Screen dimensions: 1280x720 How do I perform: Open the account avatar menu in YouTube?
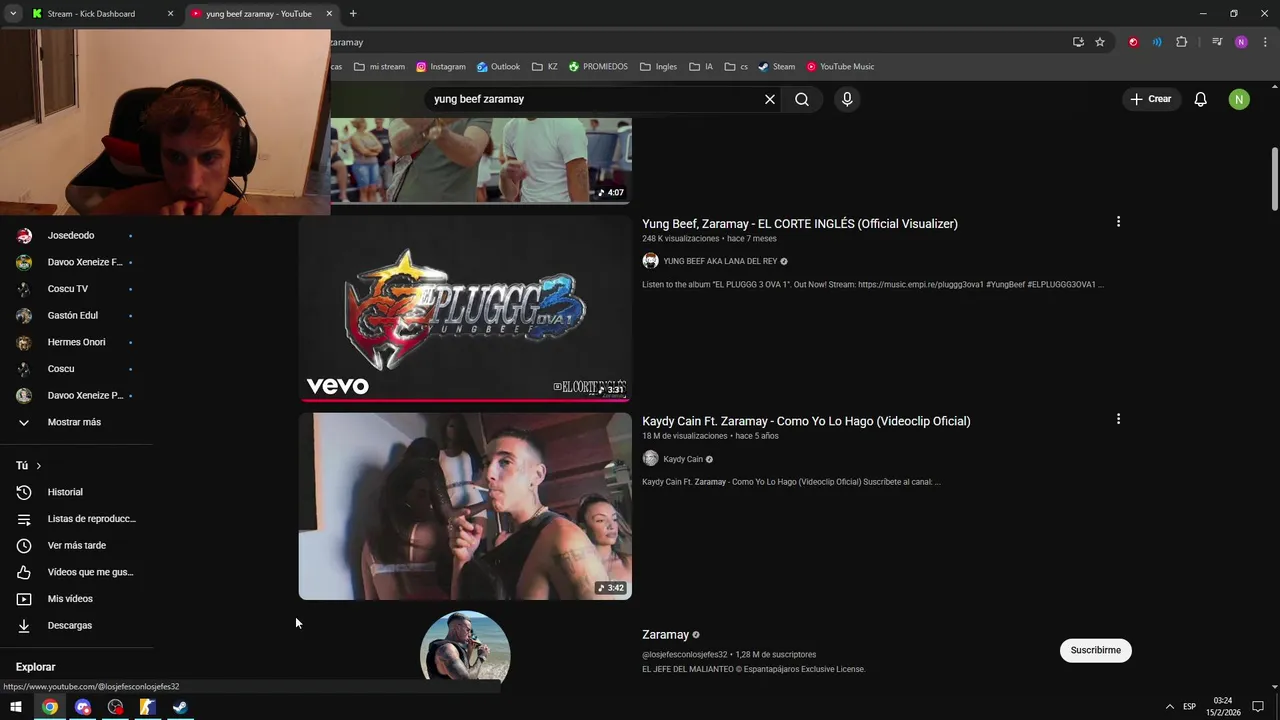click(x=1239, y=99)
